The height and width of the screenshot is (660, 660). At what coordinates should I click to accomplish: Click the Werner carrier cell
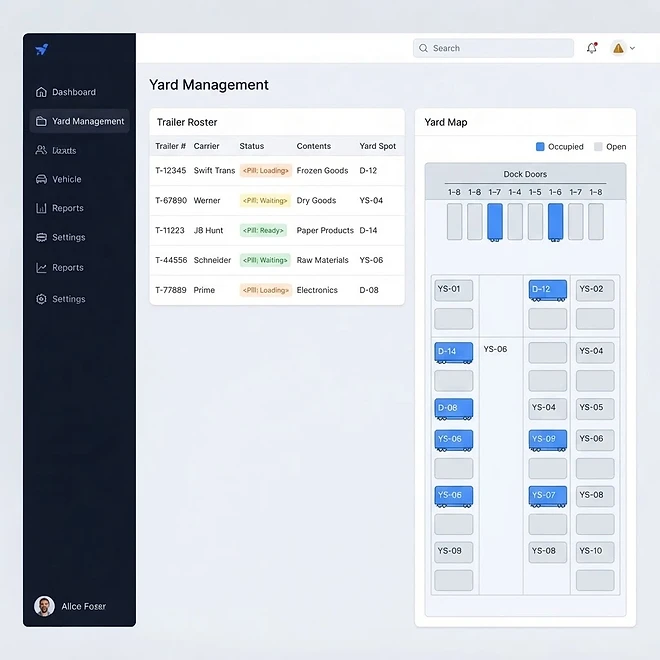click(x=207, y=200)
